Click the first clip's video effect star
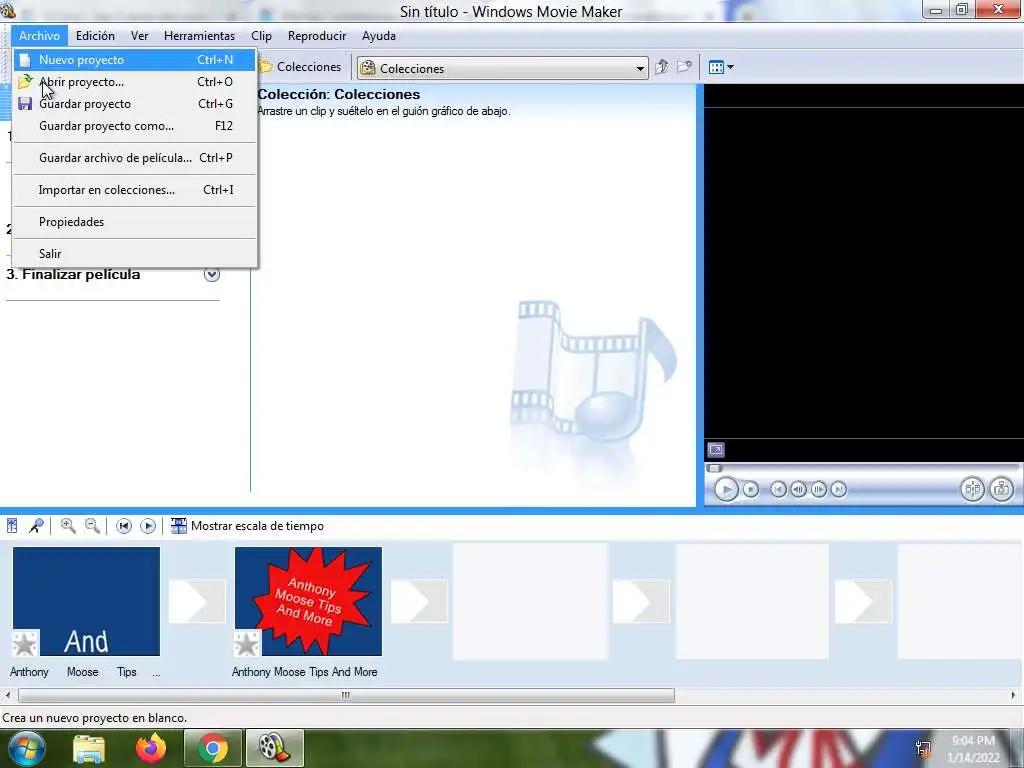The width and height of the screenshot is (1024, 768). pos(25,644)
